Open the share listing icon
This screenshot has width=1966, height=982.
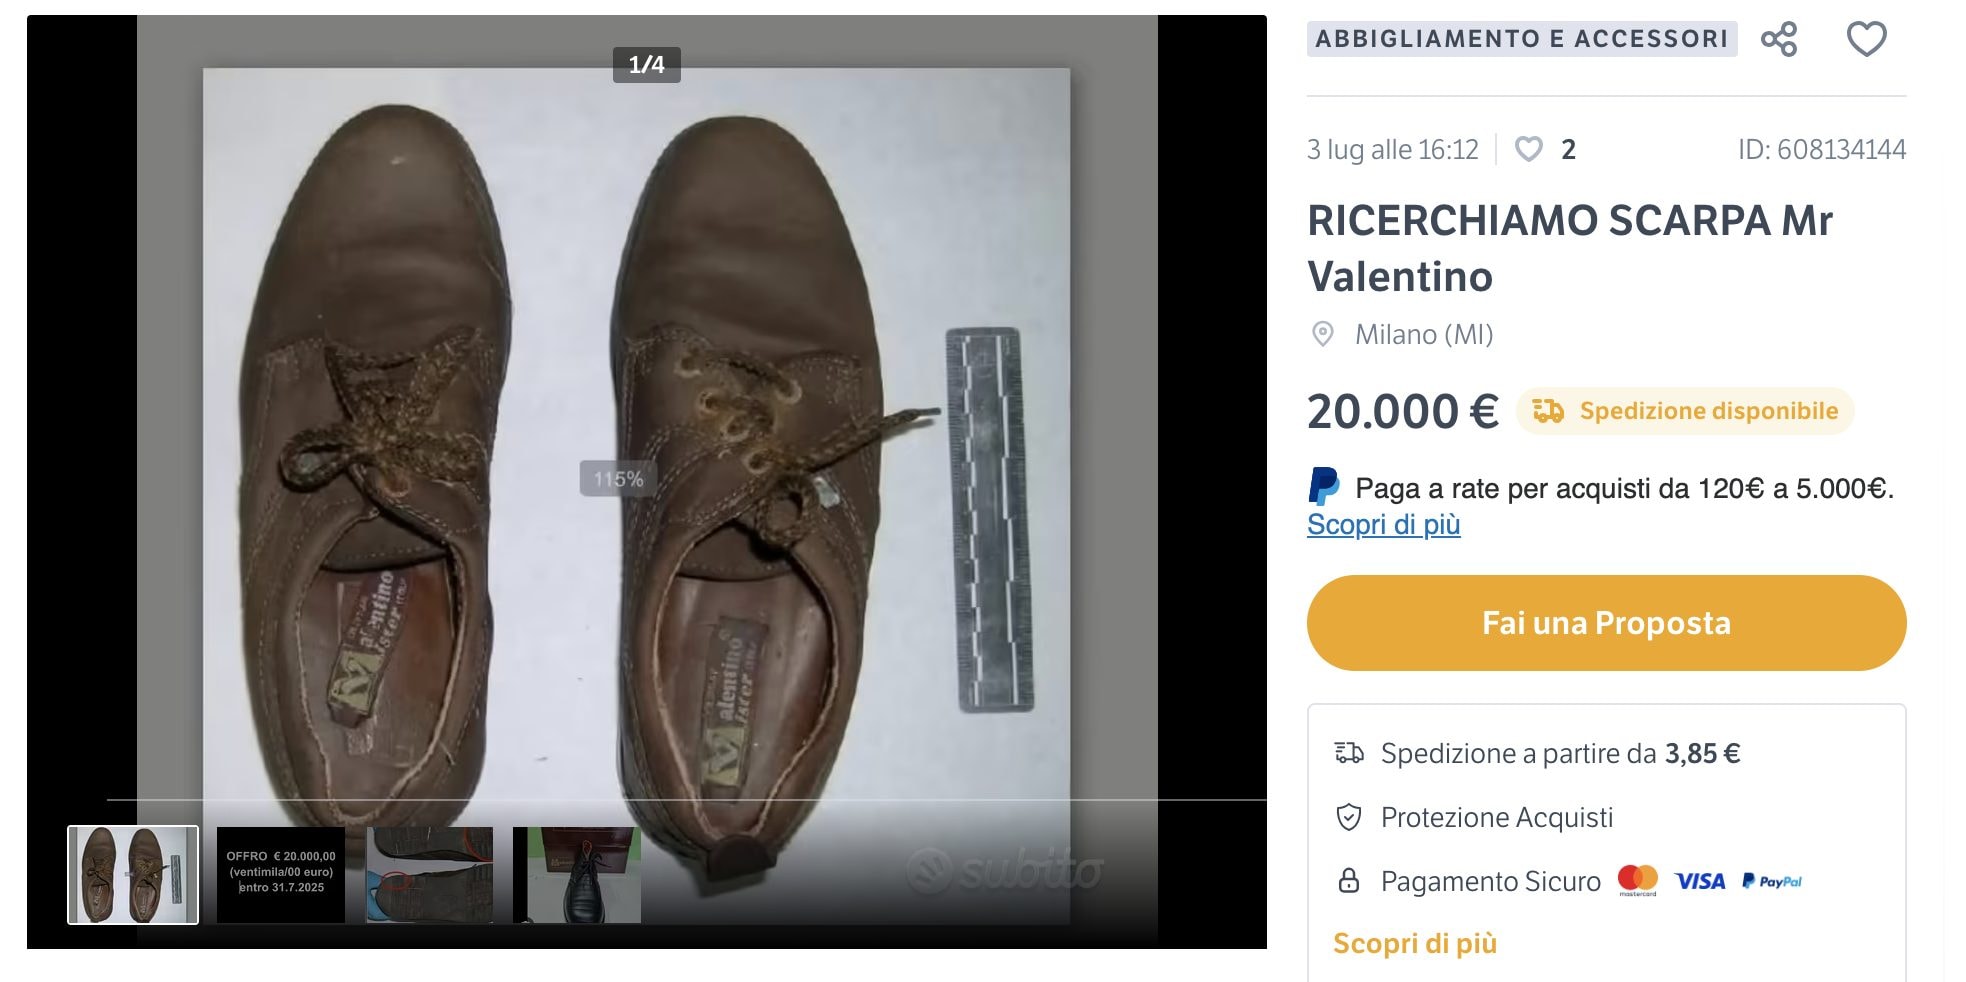point(1782,39)
